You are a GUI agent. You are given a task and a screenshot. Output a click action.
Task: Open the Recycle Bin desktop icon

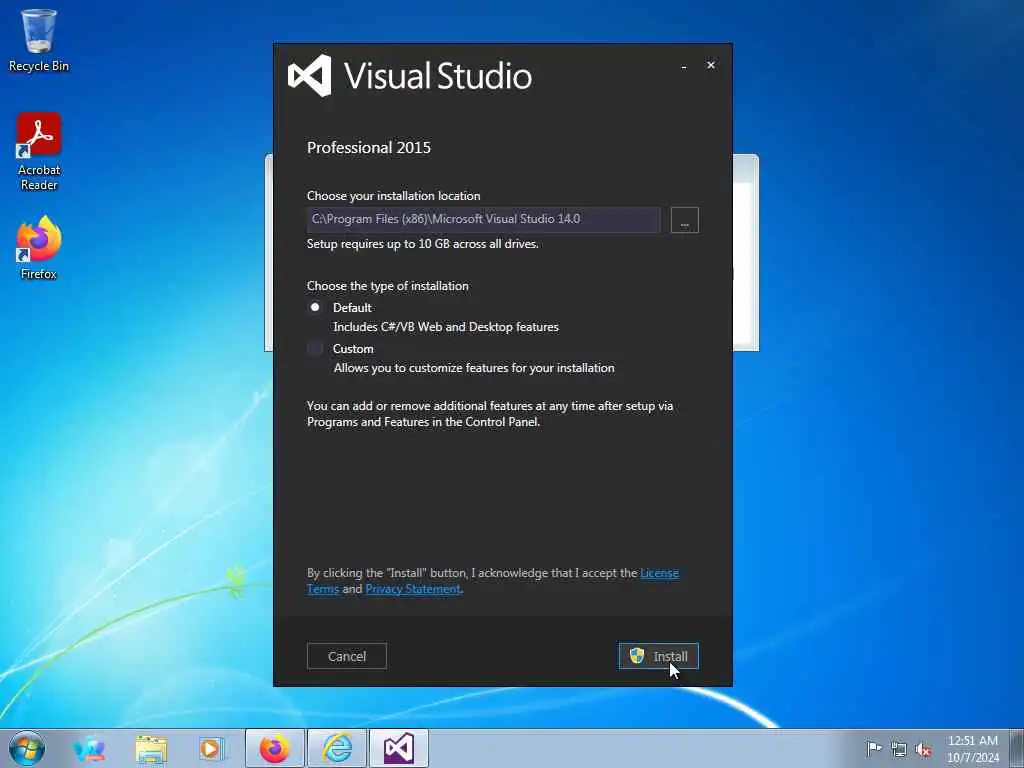pyautogui.click(x=39, y=40)
